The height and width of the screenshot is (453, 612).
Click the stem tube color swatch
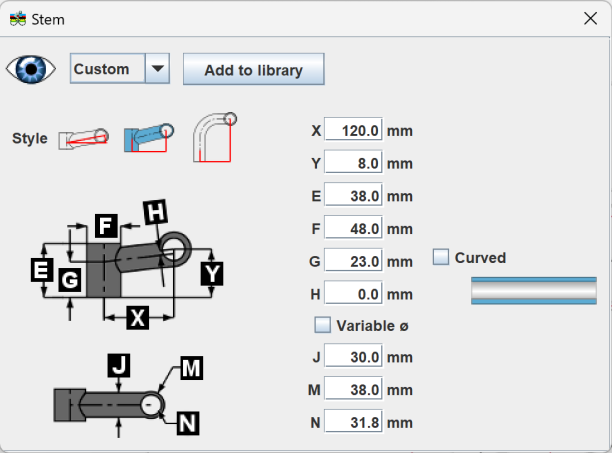pyautogui.click(x=534, y=291)
